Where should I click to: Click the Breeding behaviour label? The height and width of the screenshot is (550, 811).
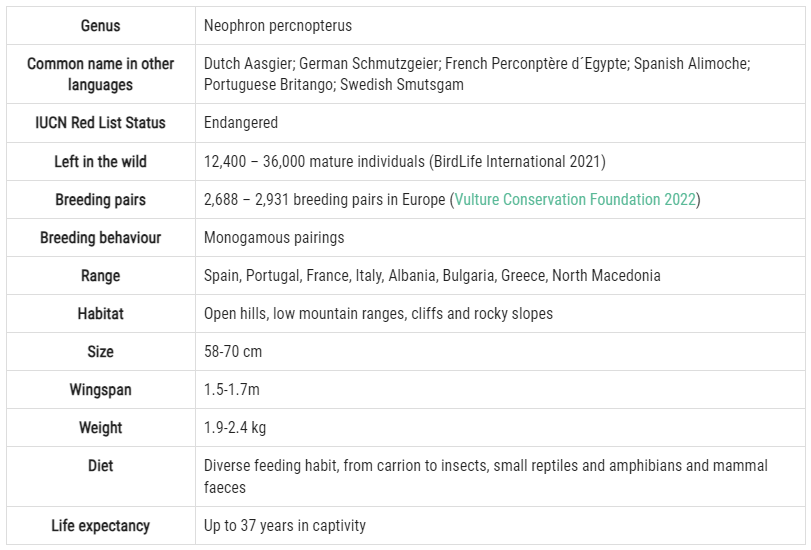100,238
